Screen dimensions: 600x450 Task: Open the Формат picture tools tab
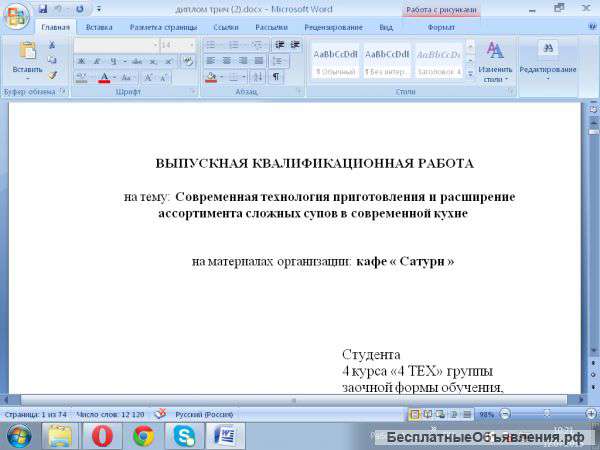tap(441, 28)
